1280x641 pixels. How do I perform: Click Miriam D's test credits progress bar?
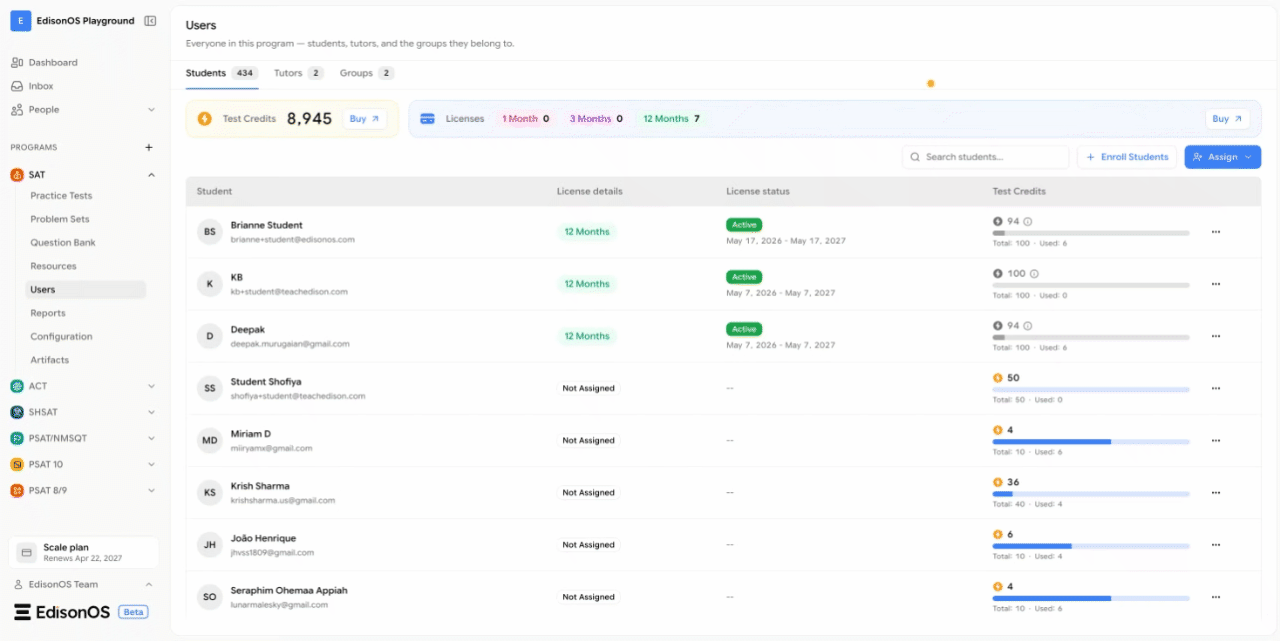pos(1091,441)
